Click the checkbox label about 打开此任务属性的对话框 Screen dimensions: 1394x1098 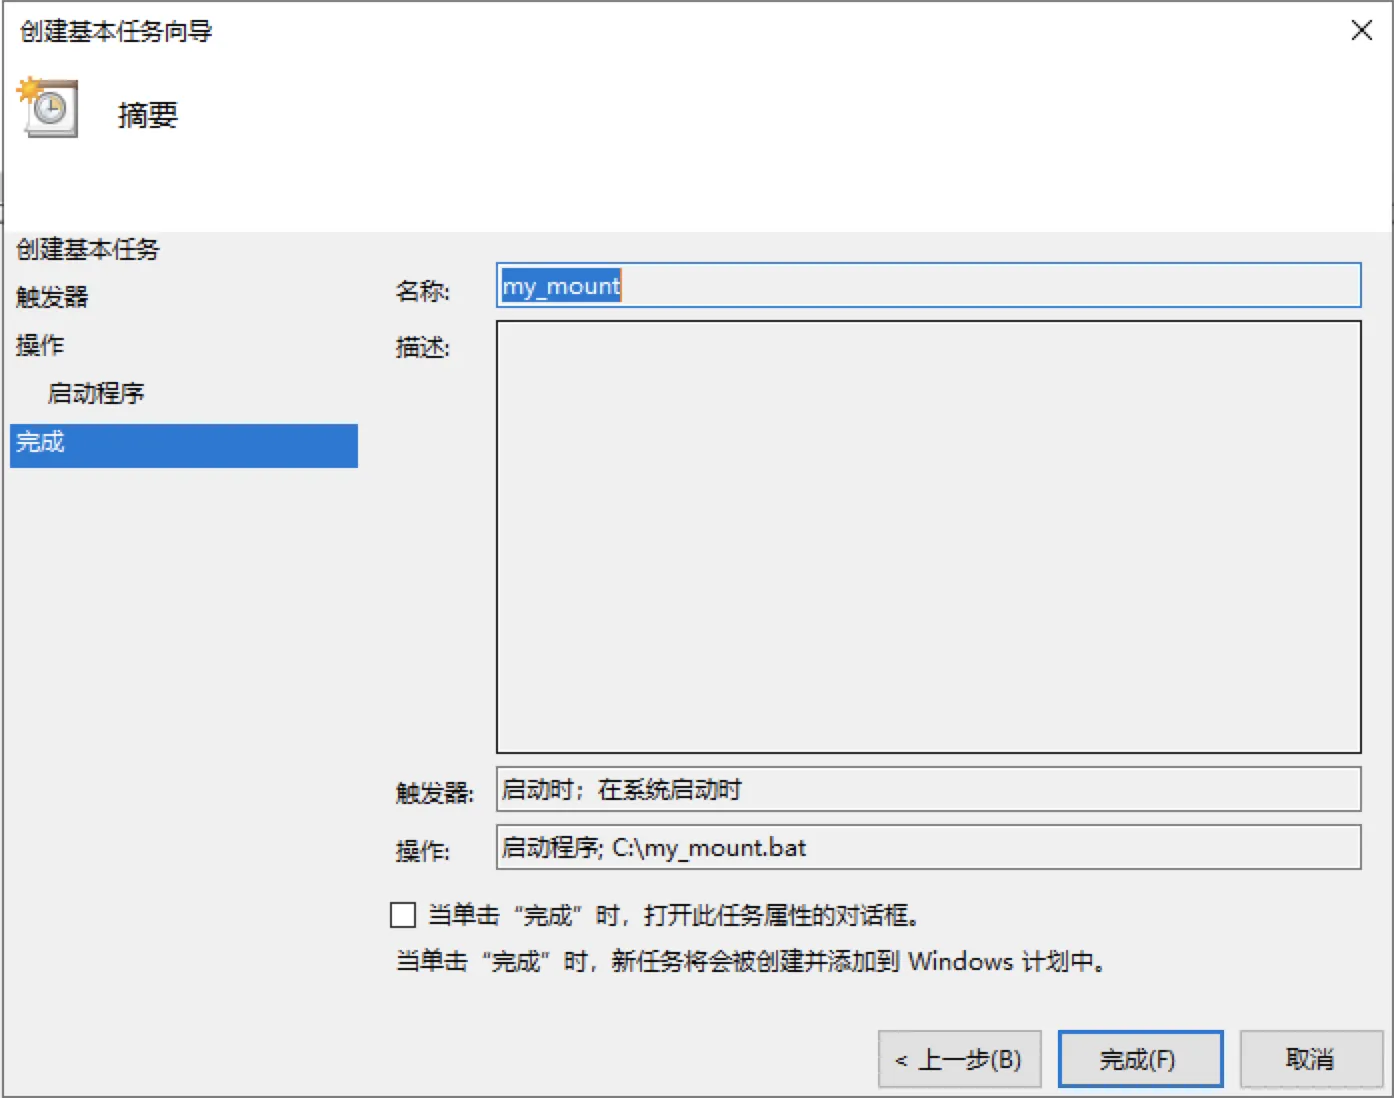pos(673,915)
